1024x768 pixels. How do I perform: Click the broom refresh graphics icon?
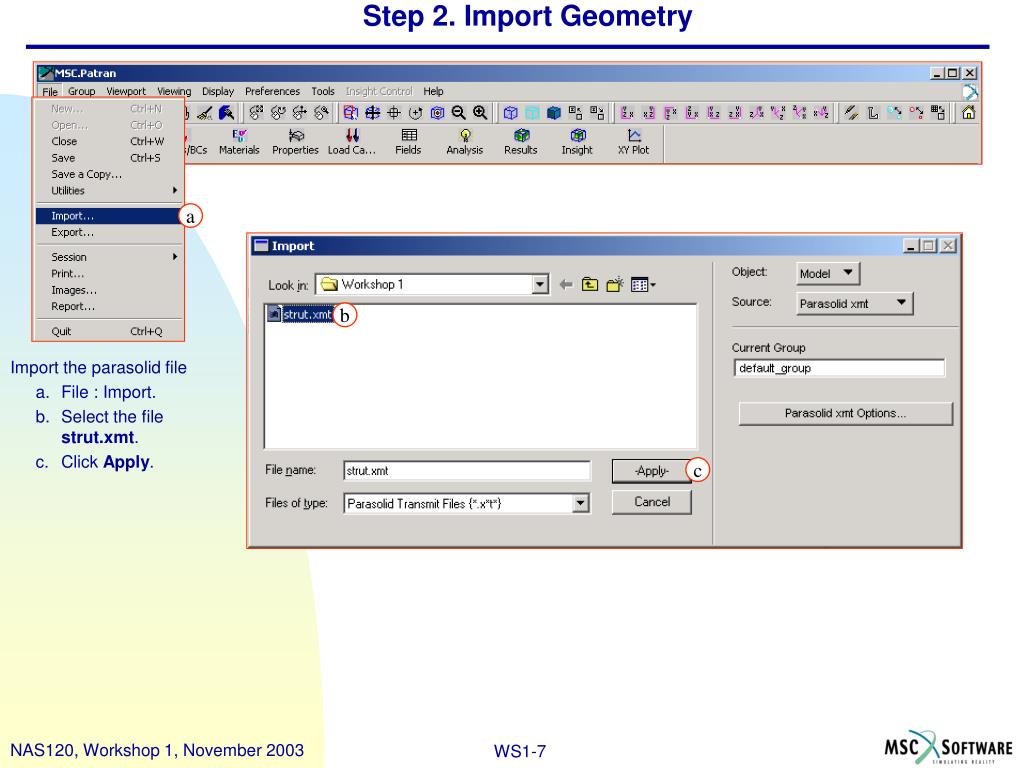click(204, 113)
